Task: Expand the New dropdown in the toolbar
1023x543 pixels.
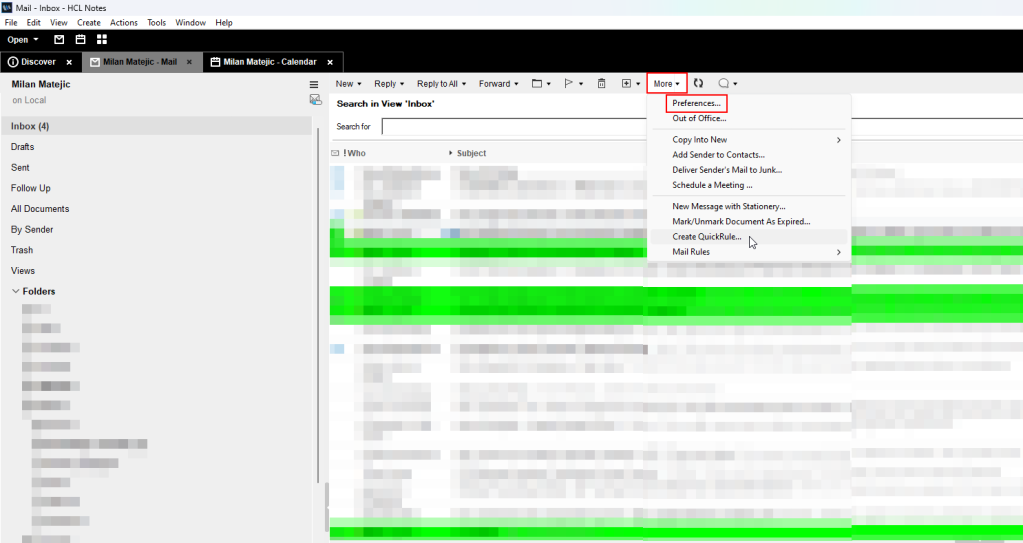Action: pyautogui.click(x=348, y=84)
